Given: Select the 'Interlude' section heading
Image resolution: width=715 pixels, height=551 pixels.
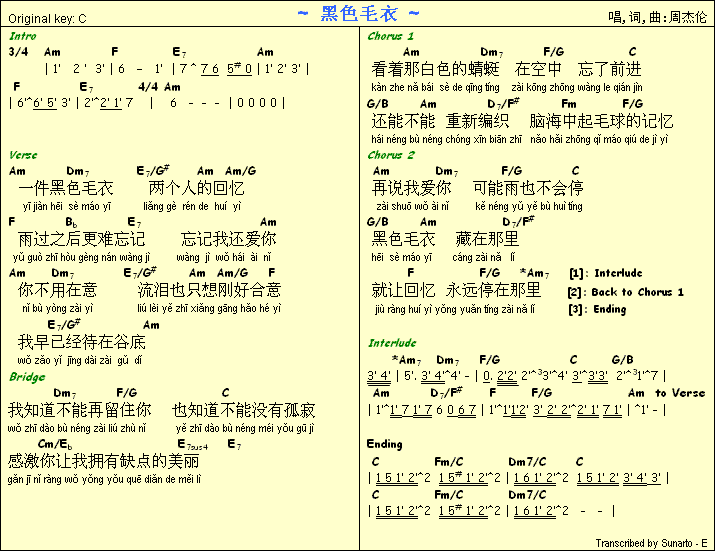Looking at the screenshot, I should point(392,343).
